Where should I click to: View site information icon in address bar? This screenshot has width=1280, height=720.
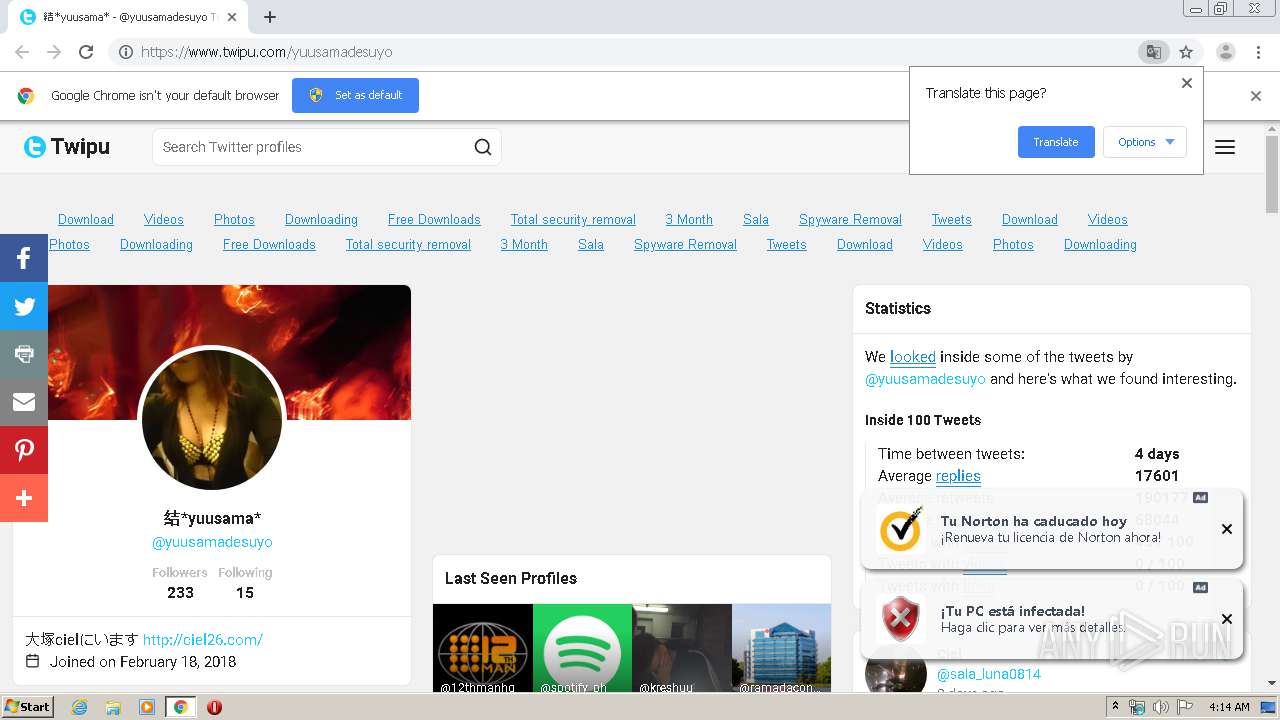pos(126,52)
